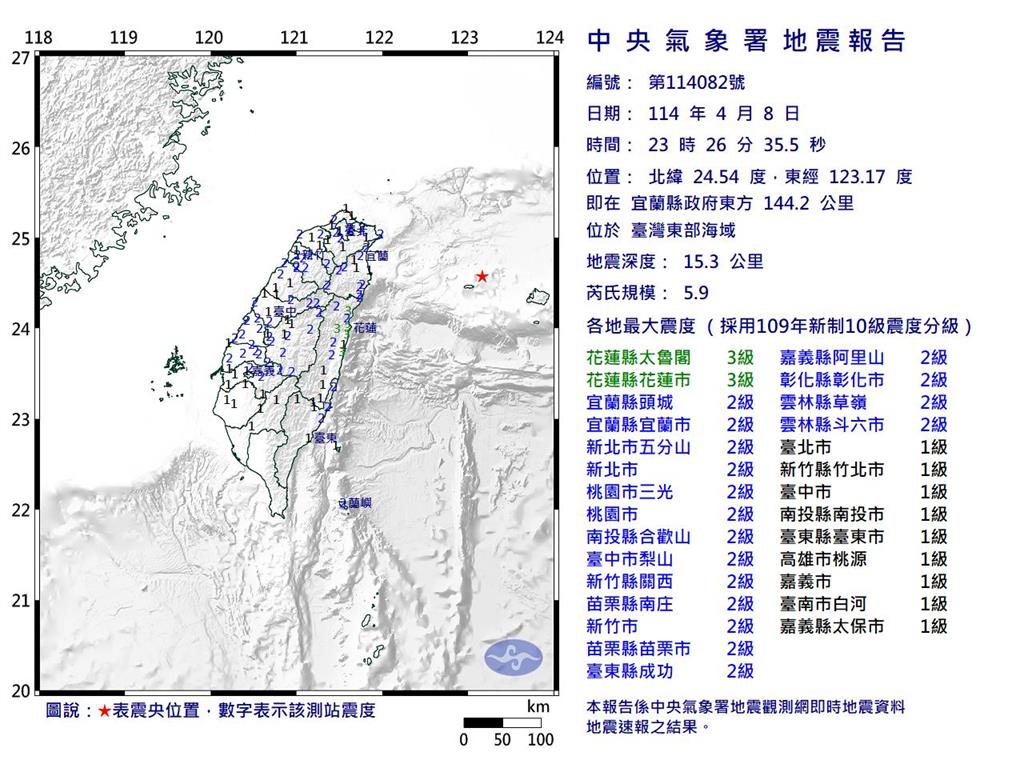Click the row 苗栗縣苗栗市
The height and width of the screenshot is (768, 1024).
[670, 648]
